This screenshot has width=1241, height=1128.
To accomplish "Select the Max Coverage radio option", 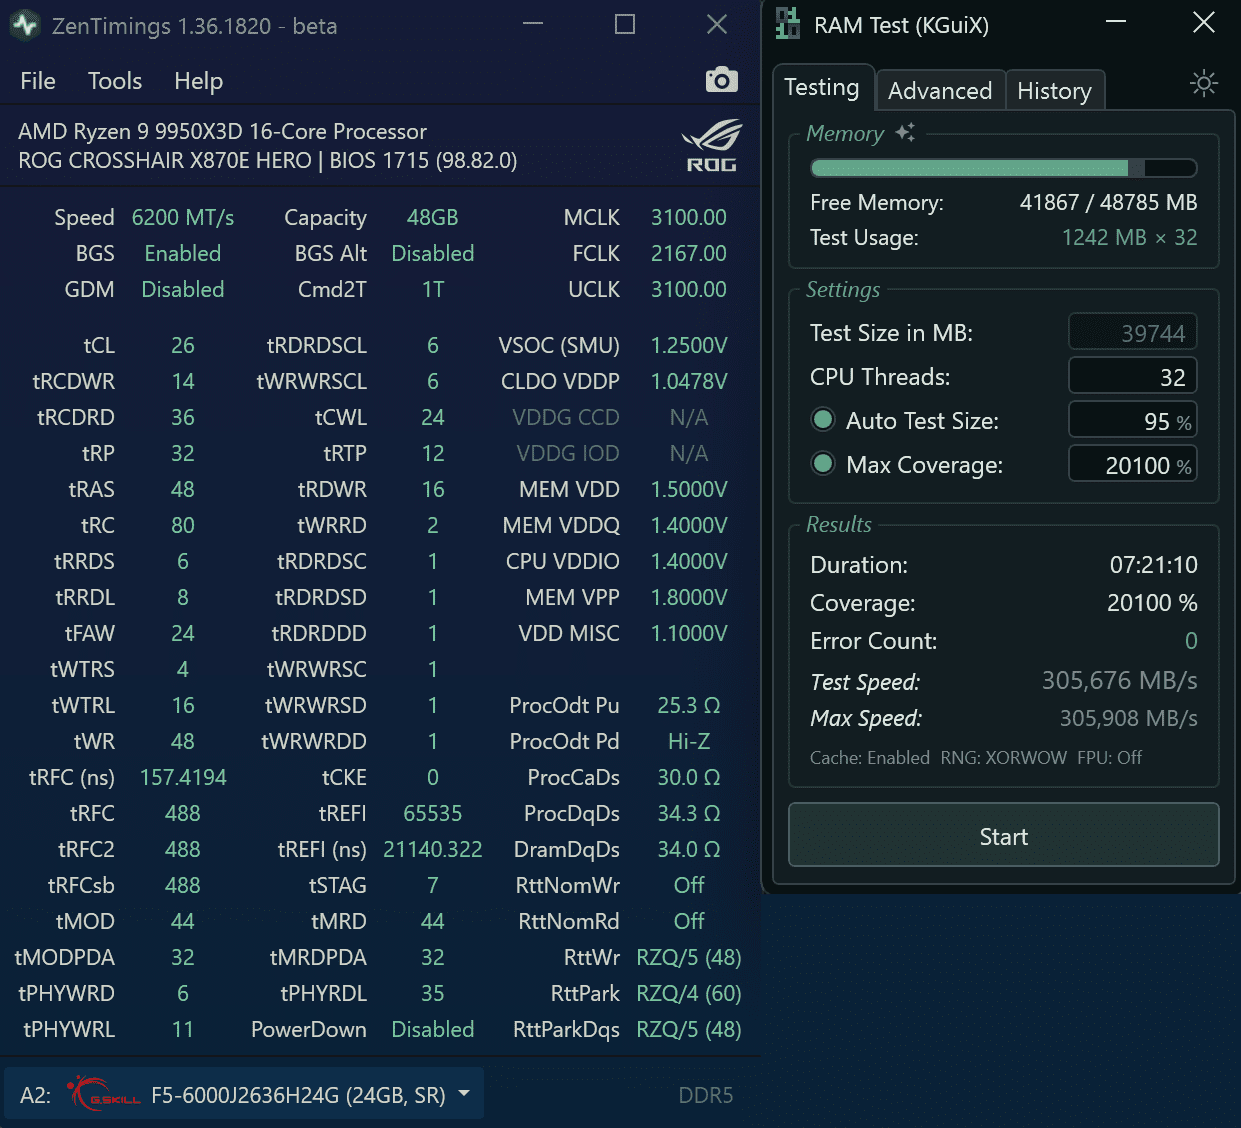I will pos(823,464).
